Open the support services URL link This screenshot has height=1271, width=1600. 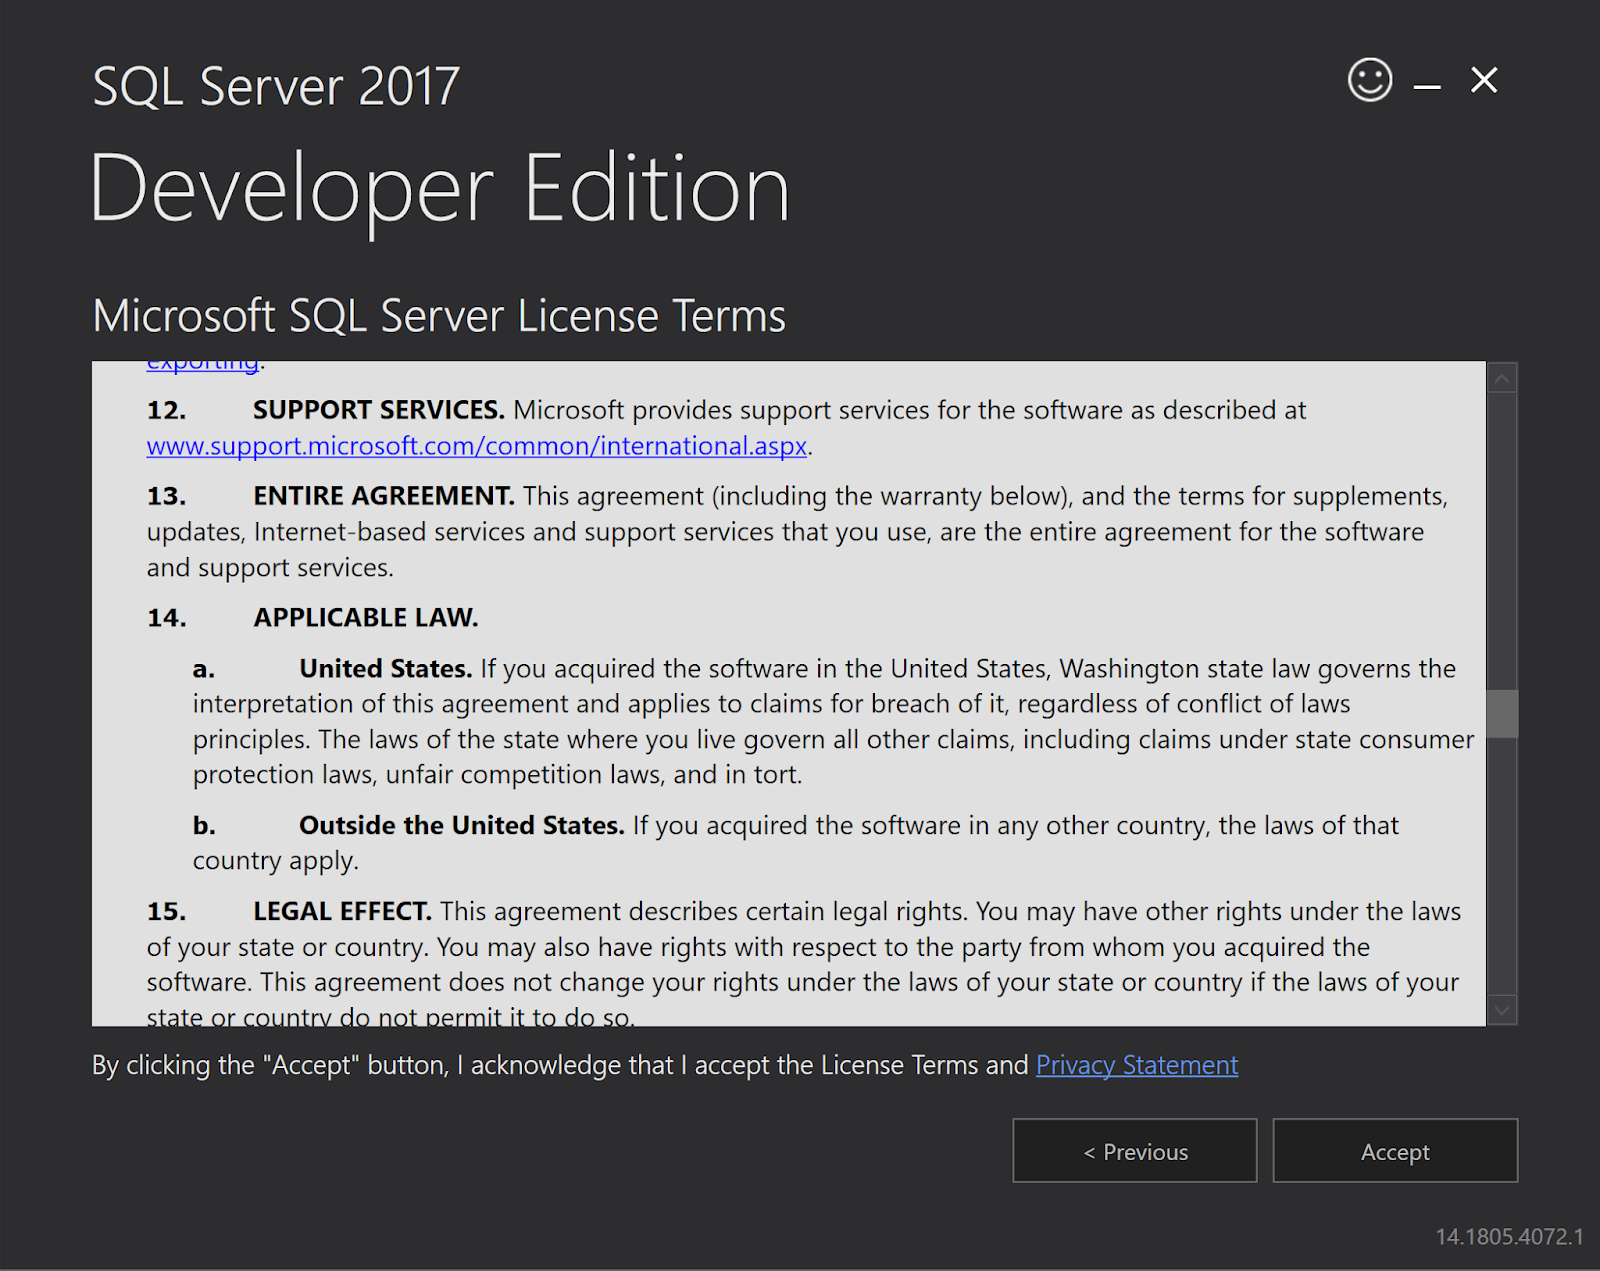[x=477, y=446]
